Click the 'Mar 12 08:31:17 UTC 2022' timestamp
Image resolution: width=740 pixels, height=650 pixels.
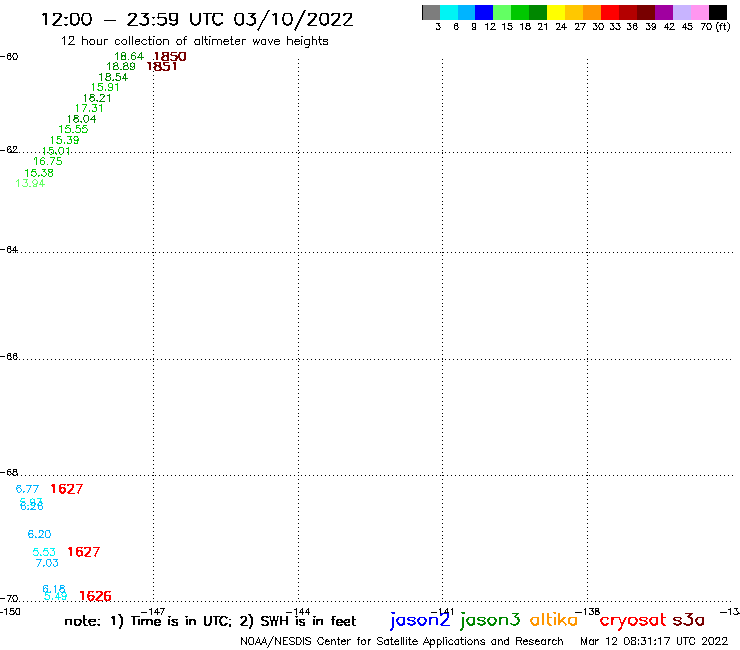tap(654, 641)
